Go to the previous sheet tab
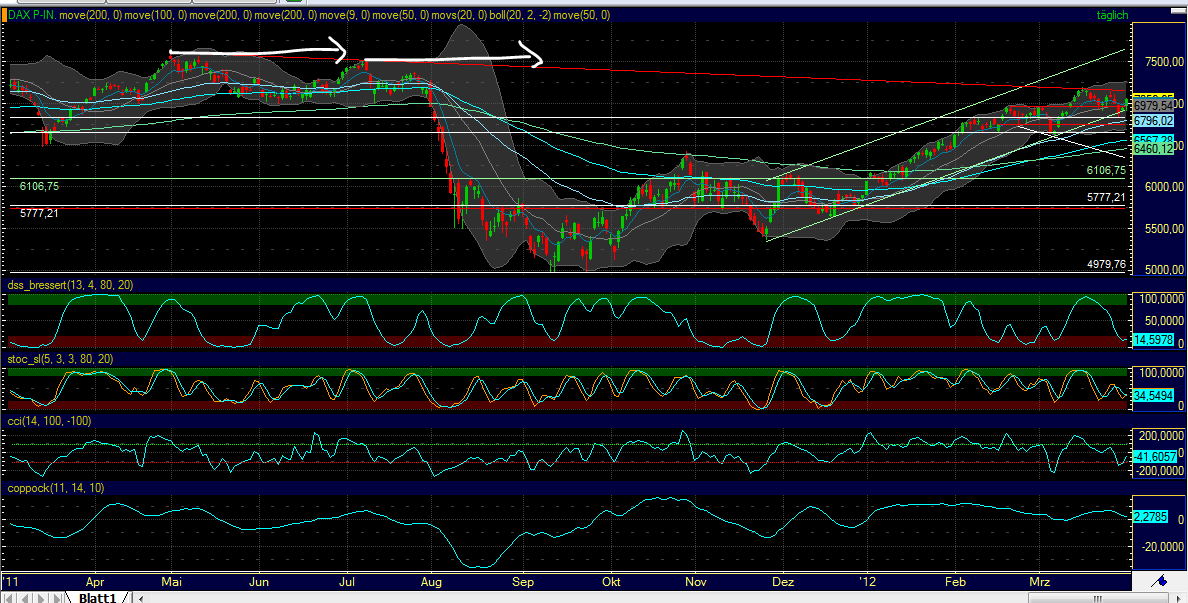Image resolution: width=1188 pixels, height=603 pixels. click(x=24, y=598)
